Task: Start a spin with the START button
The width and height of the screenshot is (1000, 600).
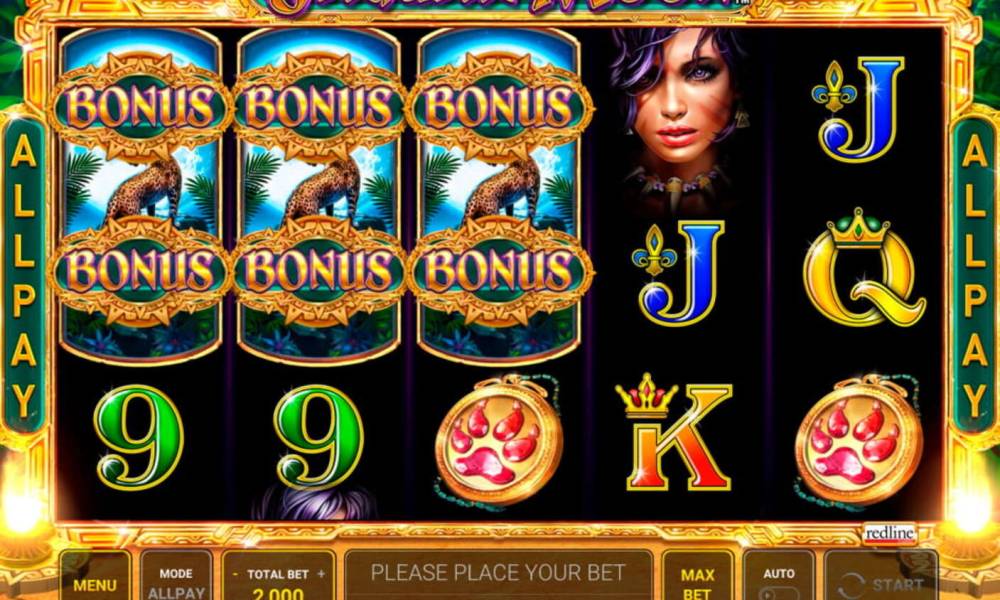Action: [881, 576]
